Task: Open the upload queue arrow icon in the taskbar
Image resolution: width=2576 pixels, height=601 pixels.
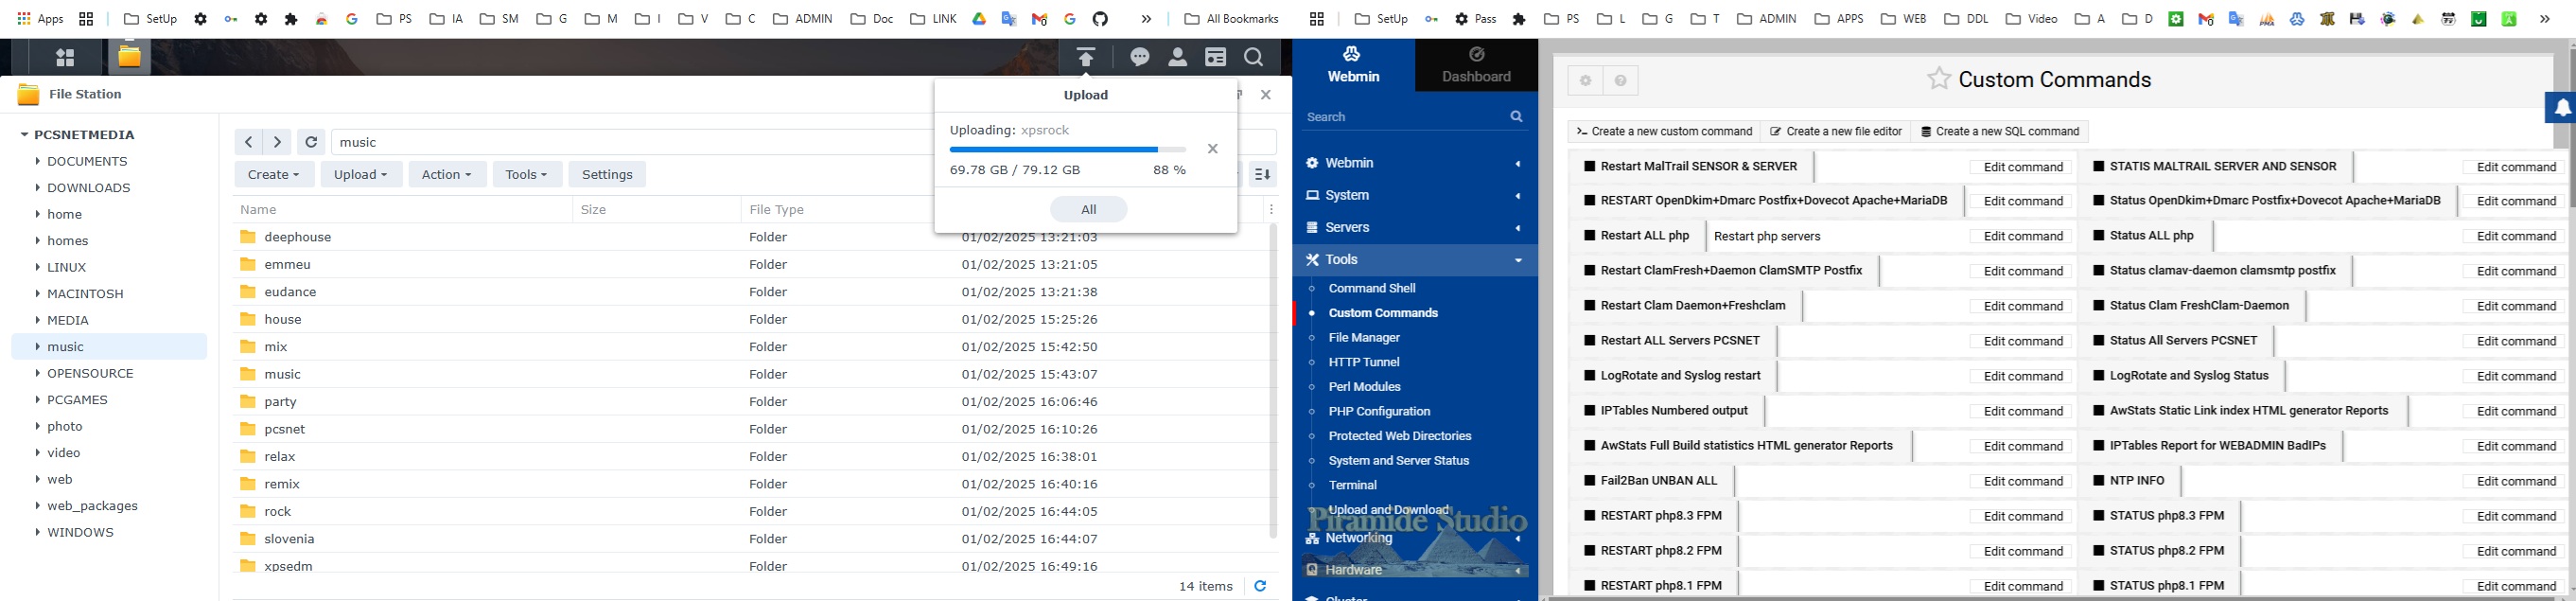Action: tap(1086, 58)
